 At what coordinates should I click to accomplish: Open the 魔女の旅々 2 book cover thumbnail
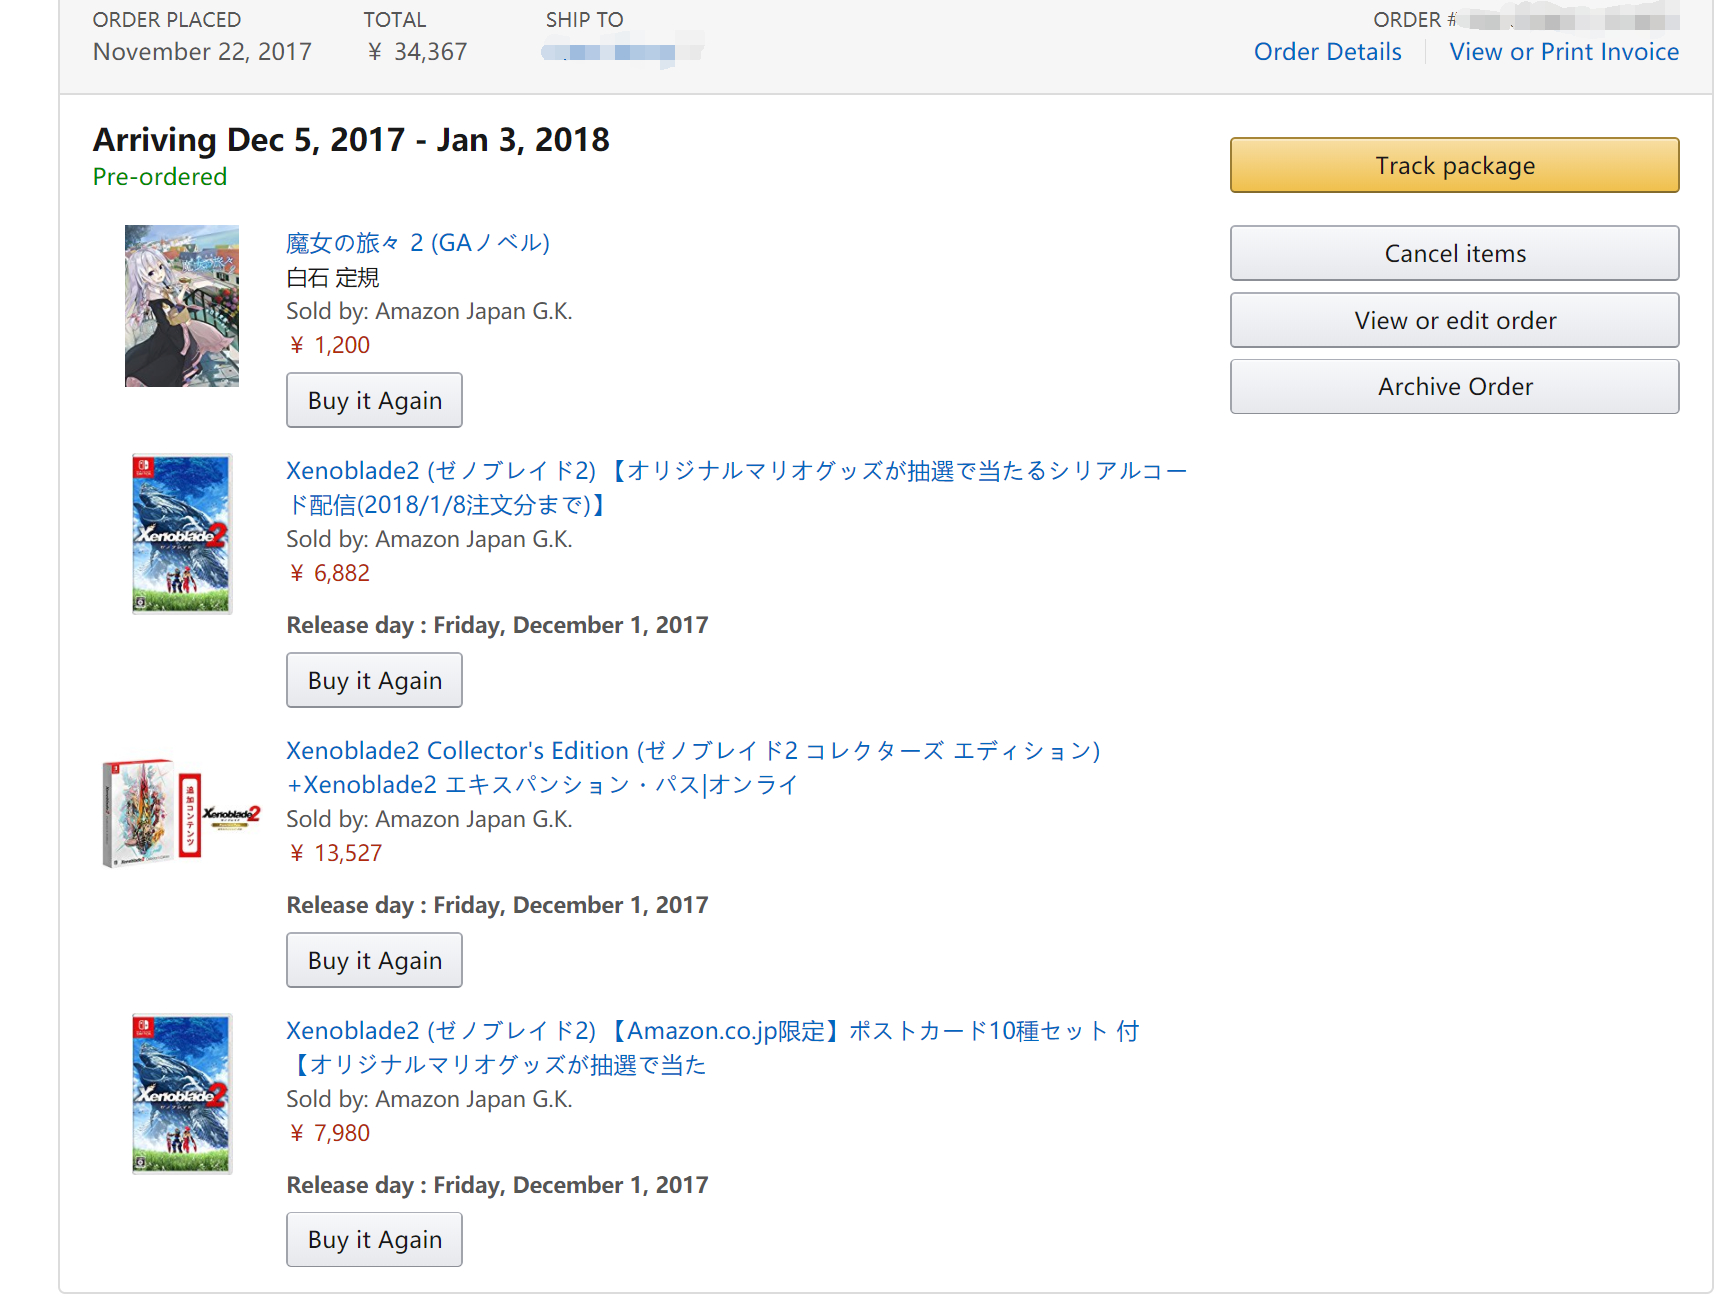182,306
